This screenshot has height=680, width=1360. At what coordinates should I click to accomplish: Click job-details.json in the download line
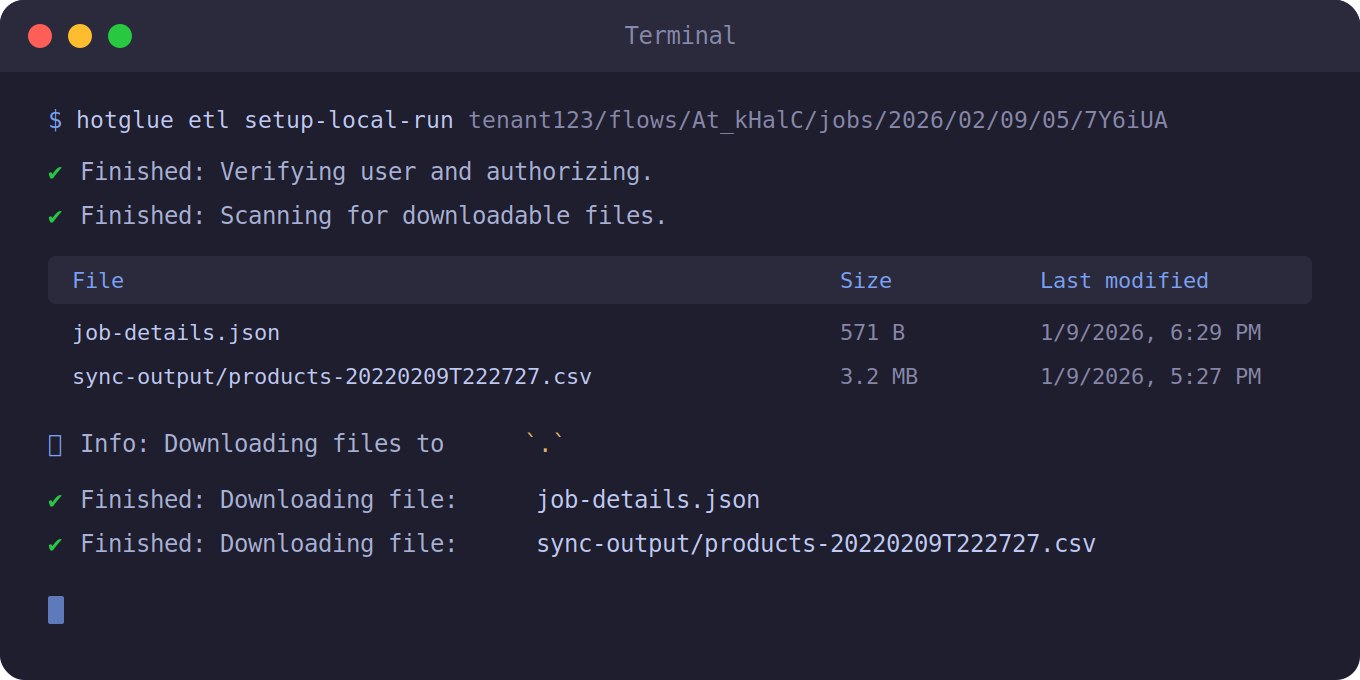coord(648,500)
